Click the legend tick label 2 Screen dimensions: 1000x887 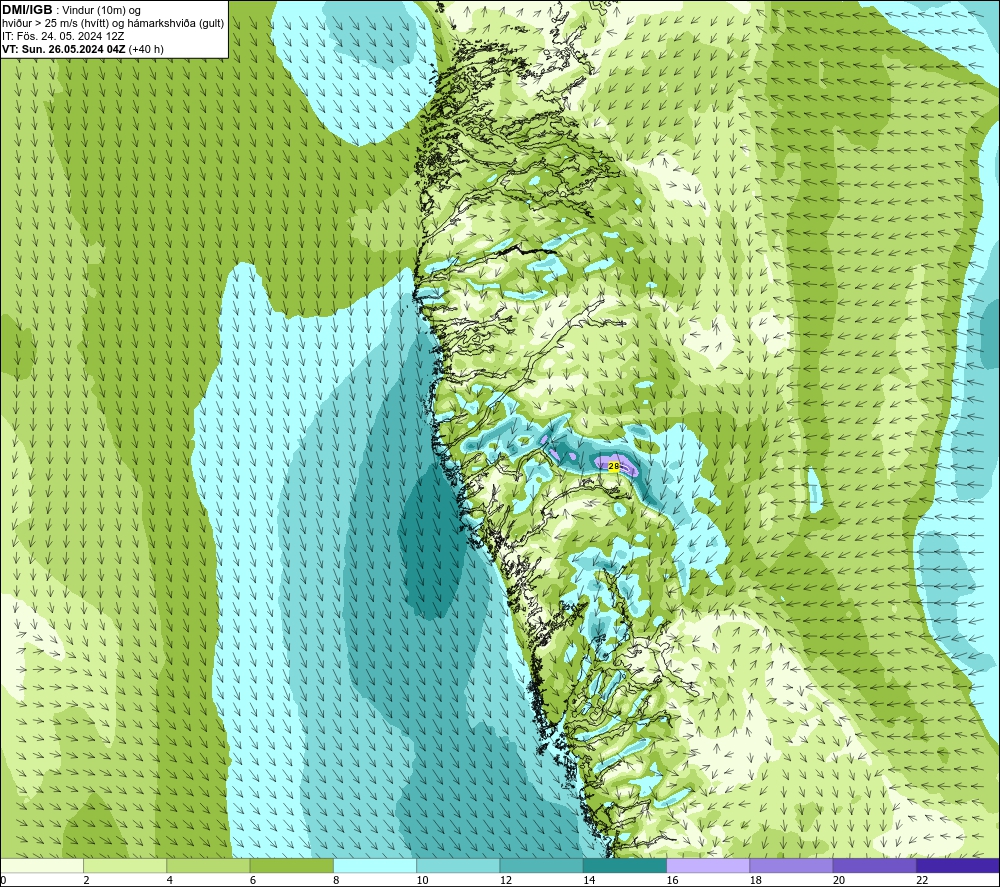(86, 880)
